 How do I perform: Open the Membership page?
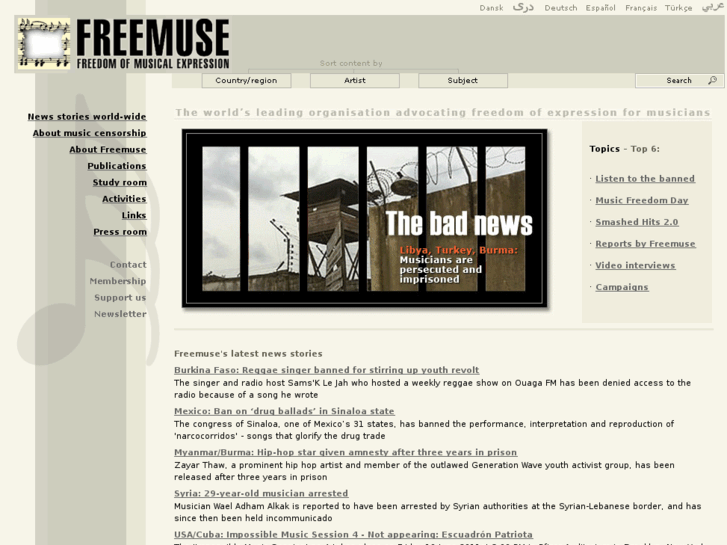tap(118, 281)
